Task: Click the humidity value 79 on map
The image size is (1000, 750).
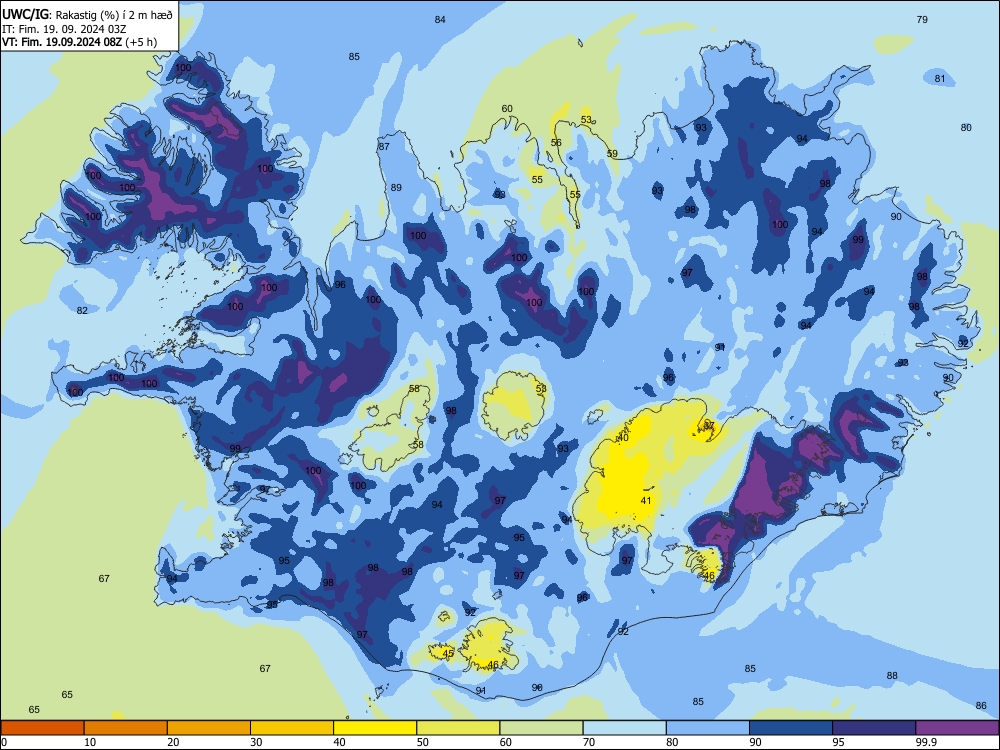Action: coord(922,19)
